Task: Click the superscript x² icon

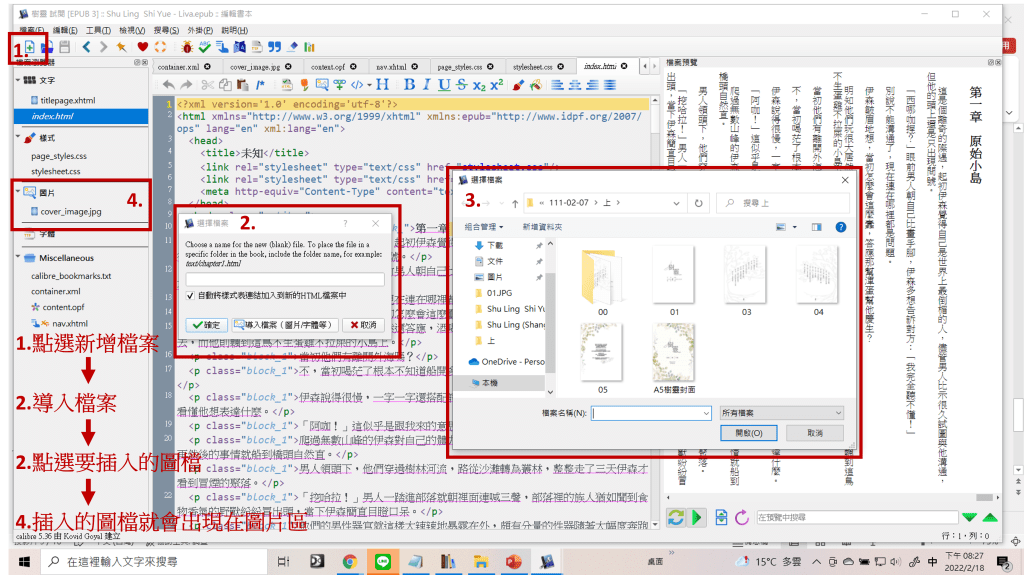Action: pos(496,85)
